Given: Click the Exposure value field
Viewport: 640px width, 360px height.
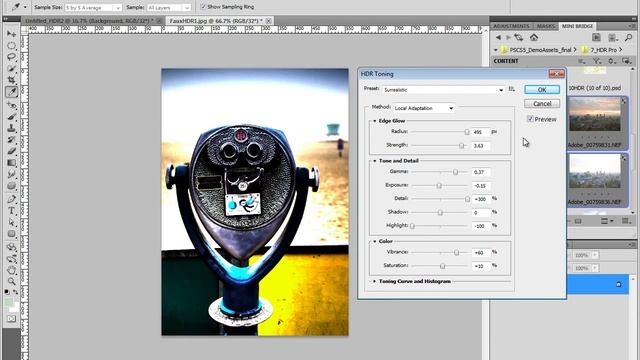Looking at the screenshot, I should [481, 186].
